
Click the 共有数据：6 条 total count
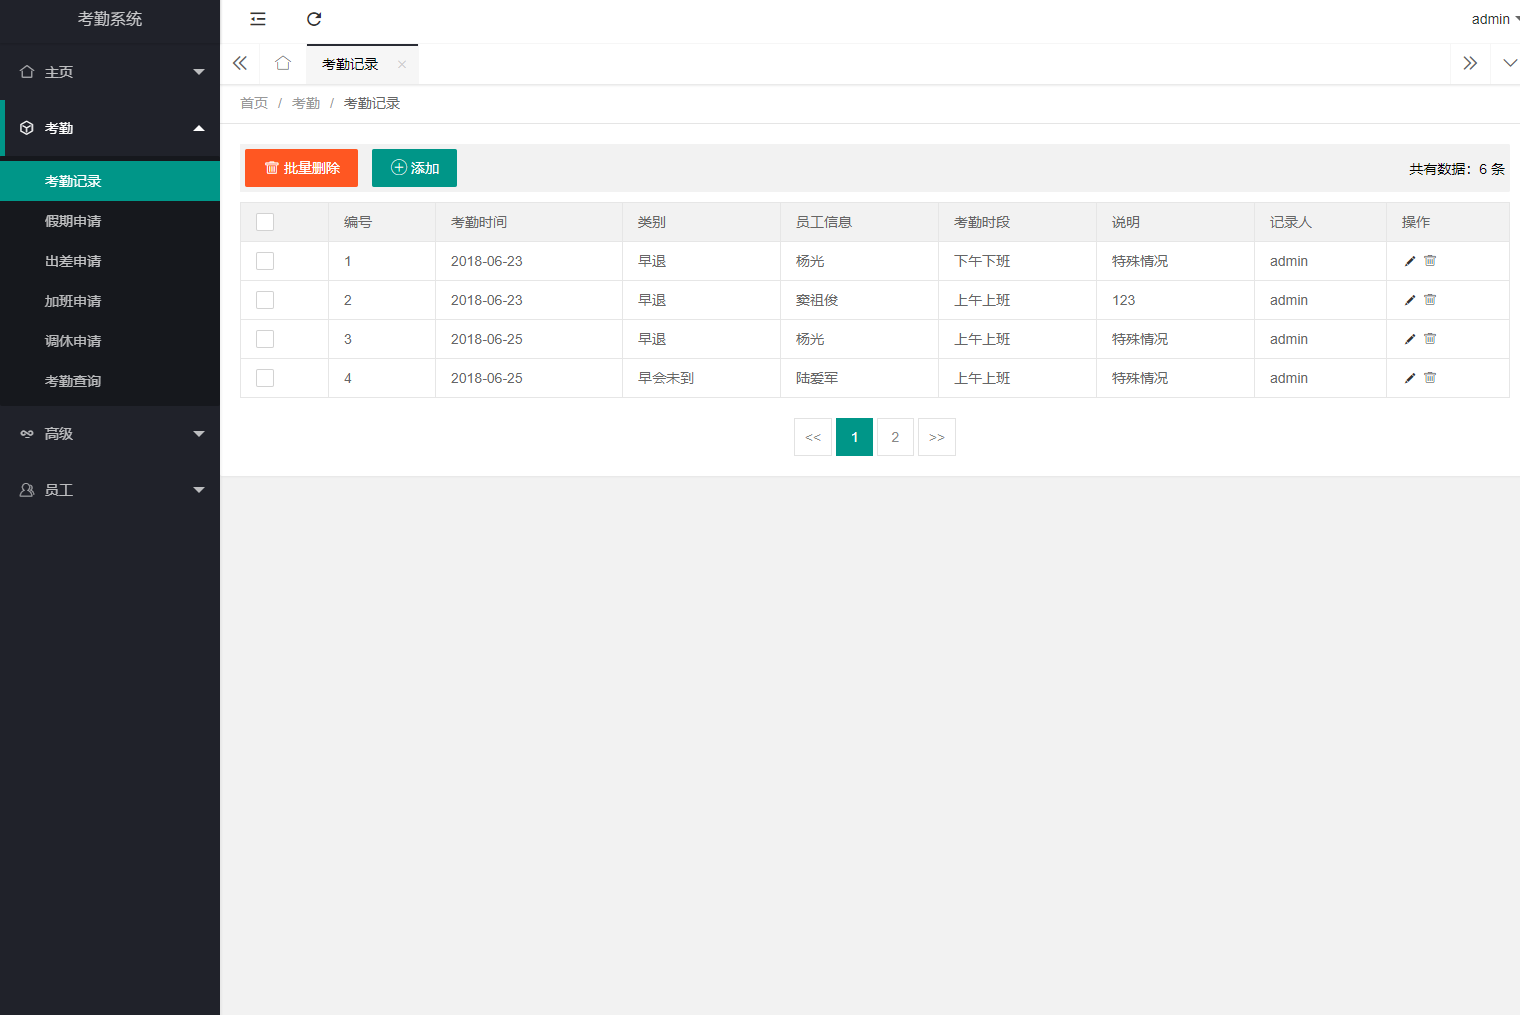point(1457,169)
